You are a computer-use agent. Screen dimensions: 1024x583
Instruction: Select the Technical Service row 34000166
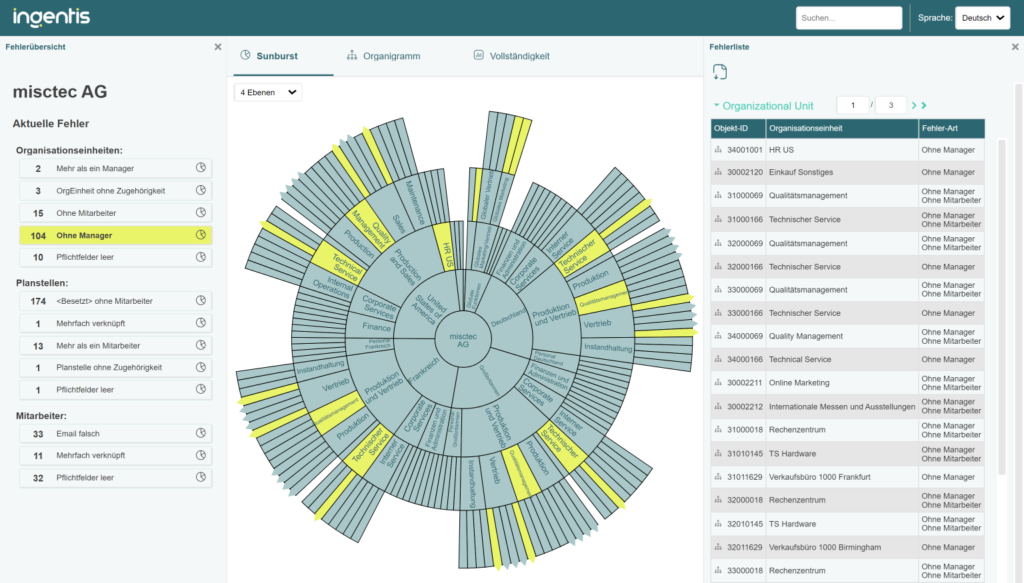click(848, 359)
